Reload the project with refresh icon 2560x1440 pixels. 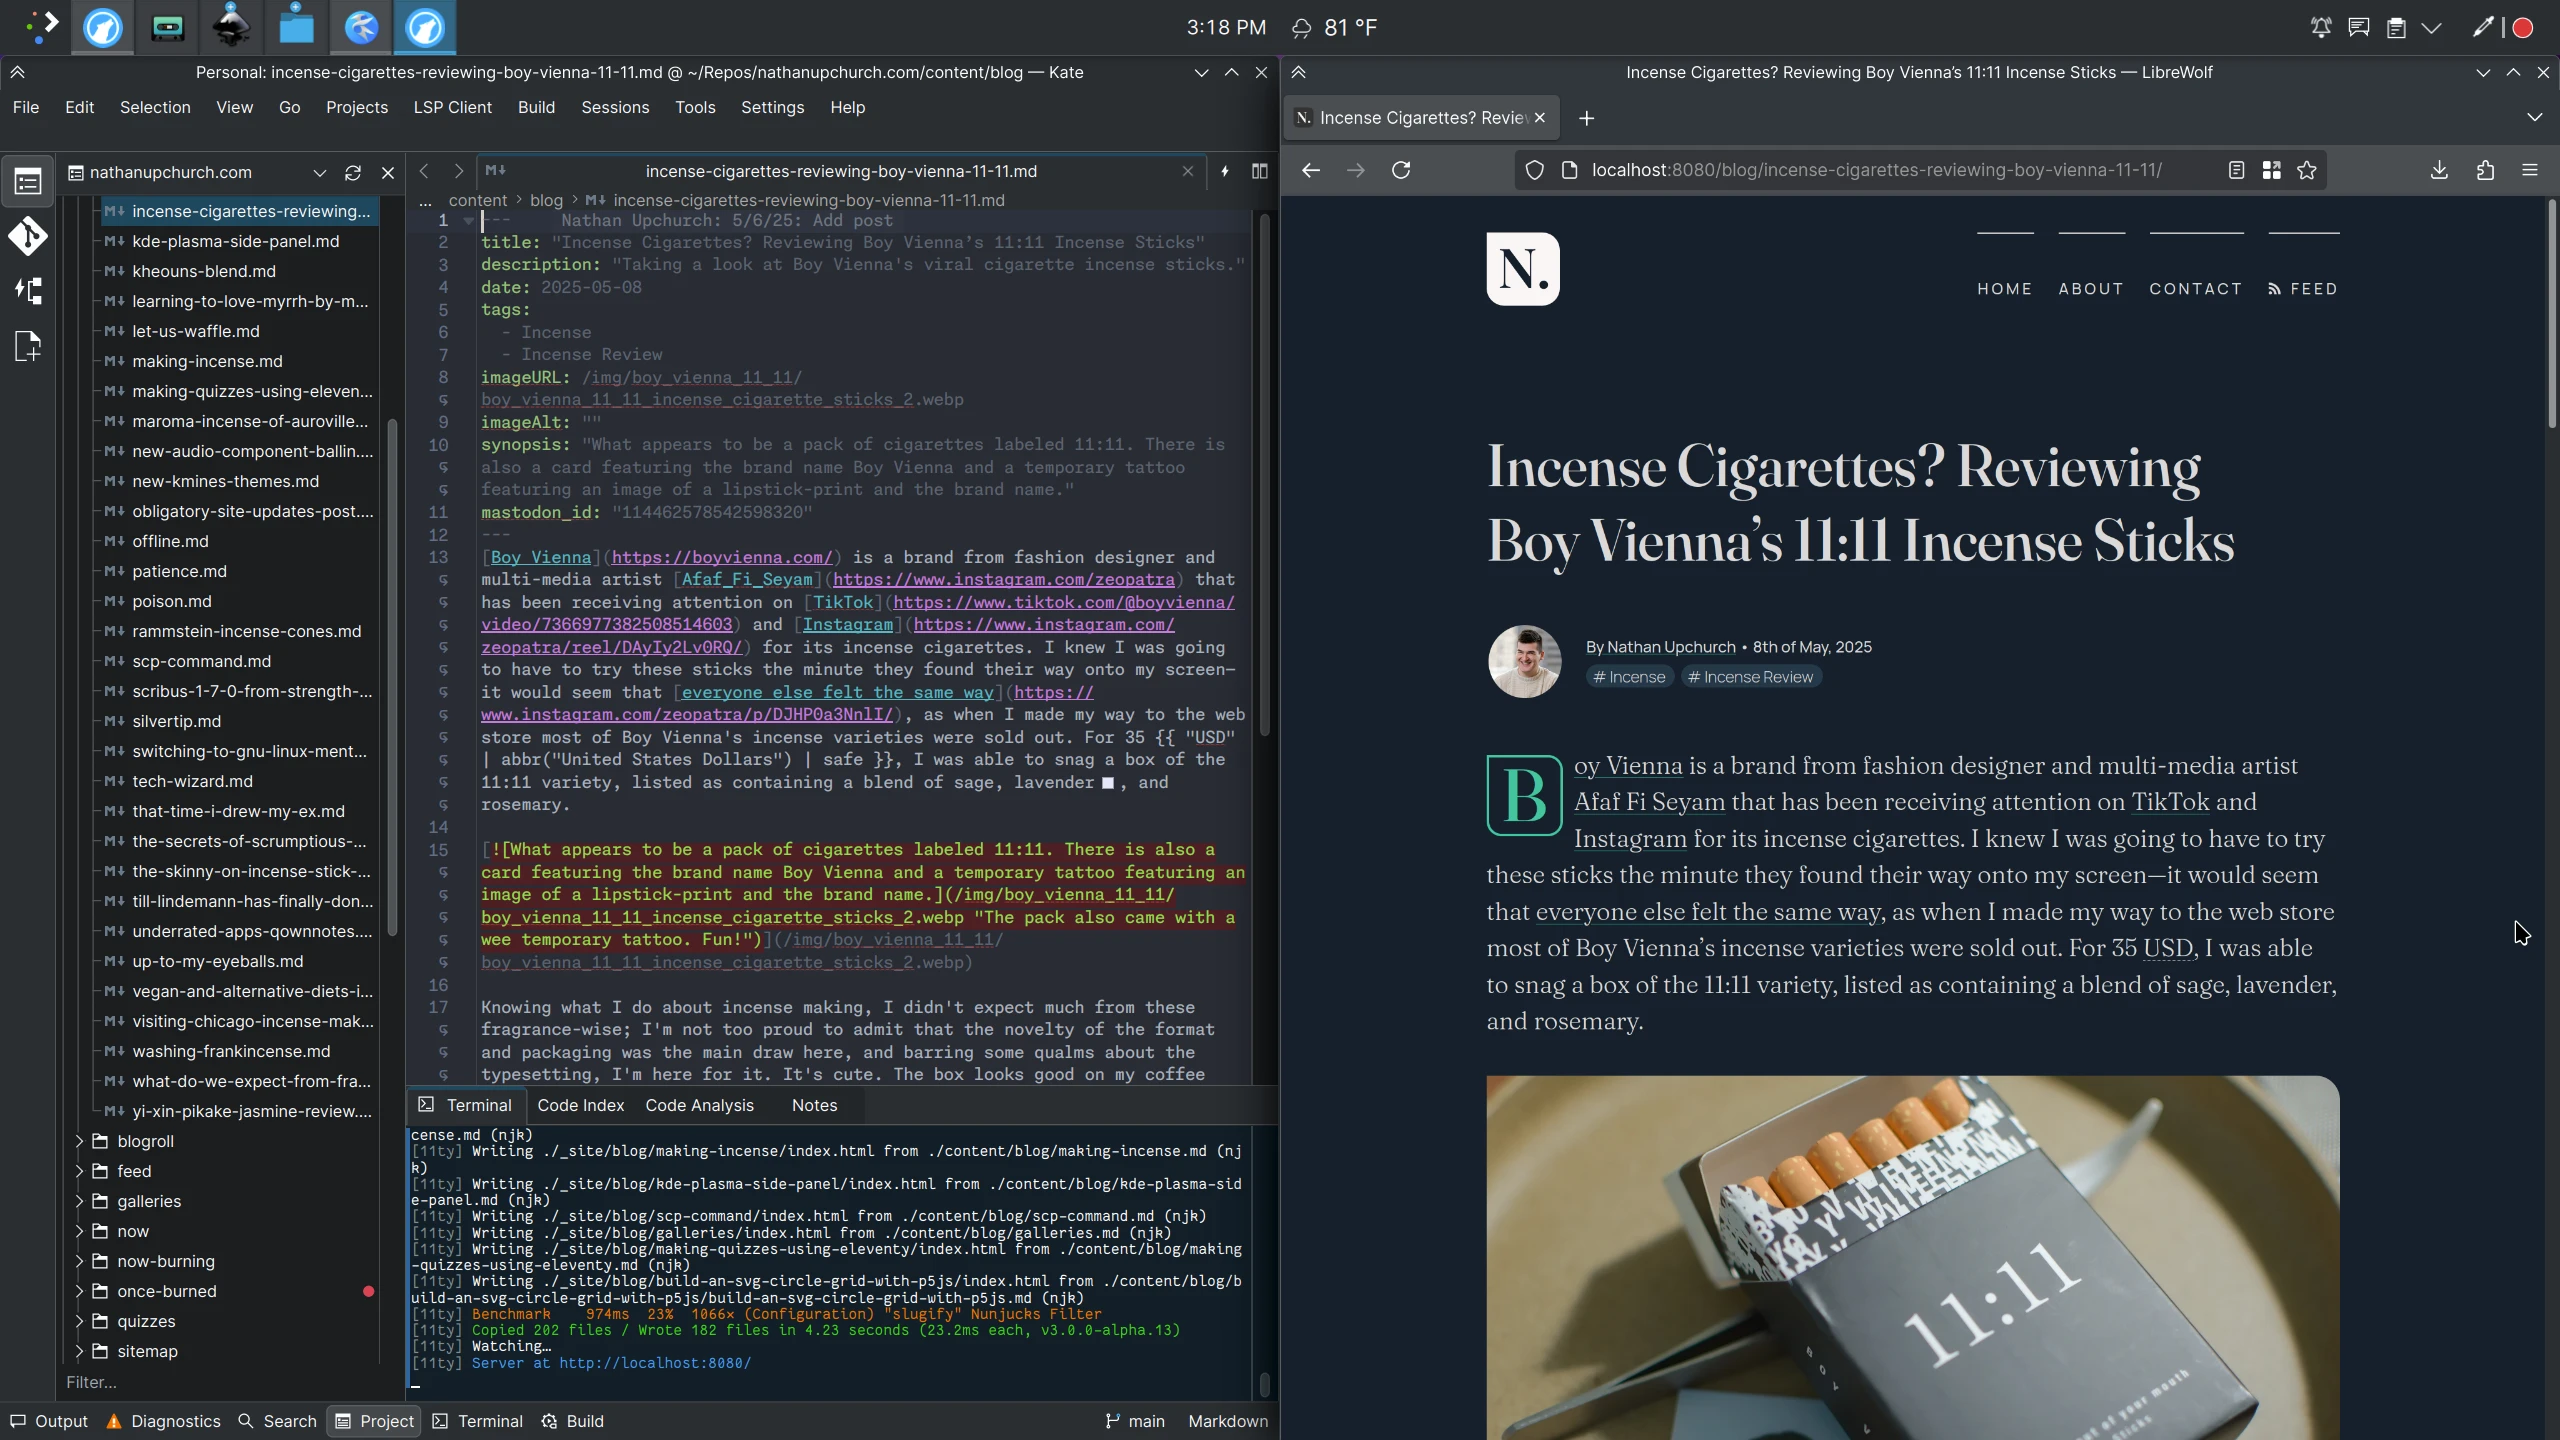pos(352,173)
